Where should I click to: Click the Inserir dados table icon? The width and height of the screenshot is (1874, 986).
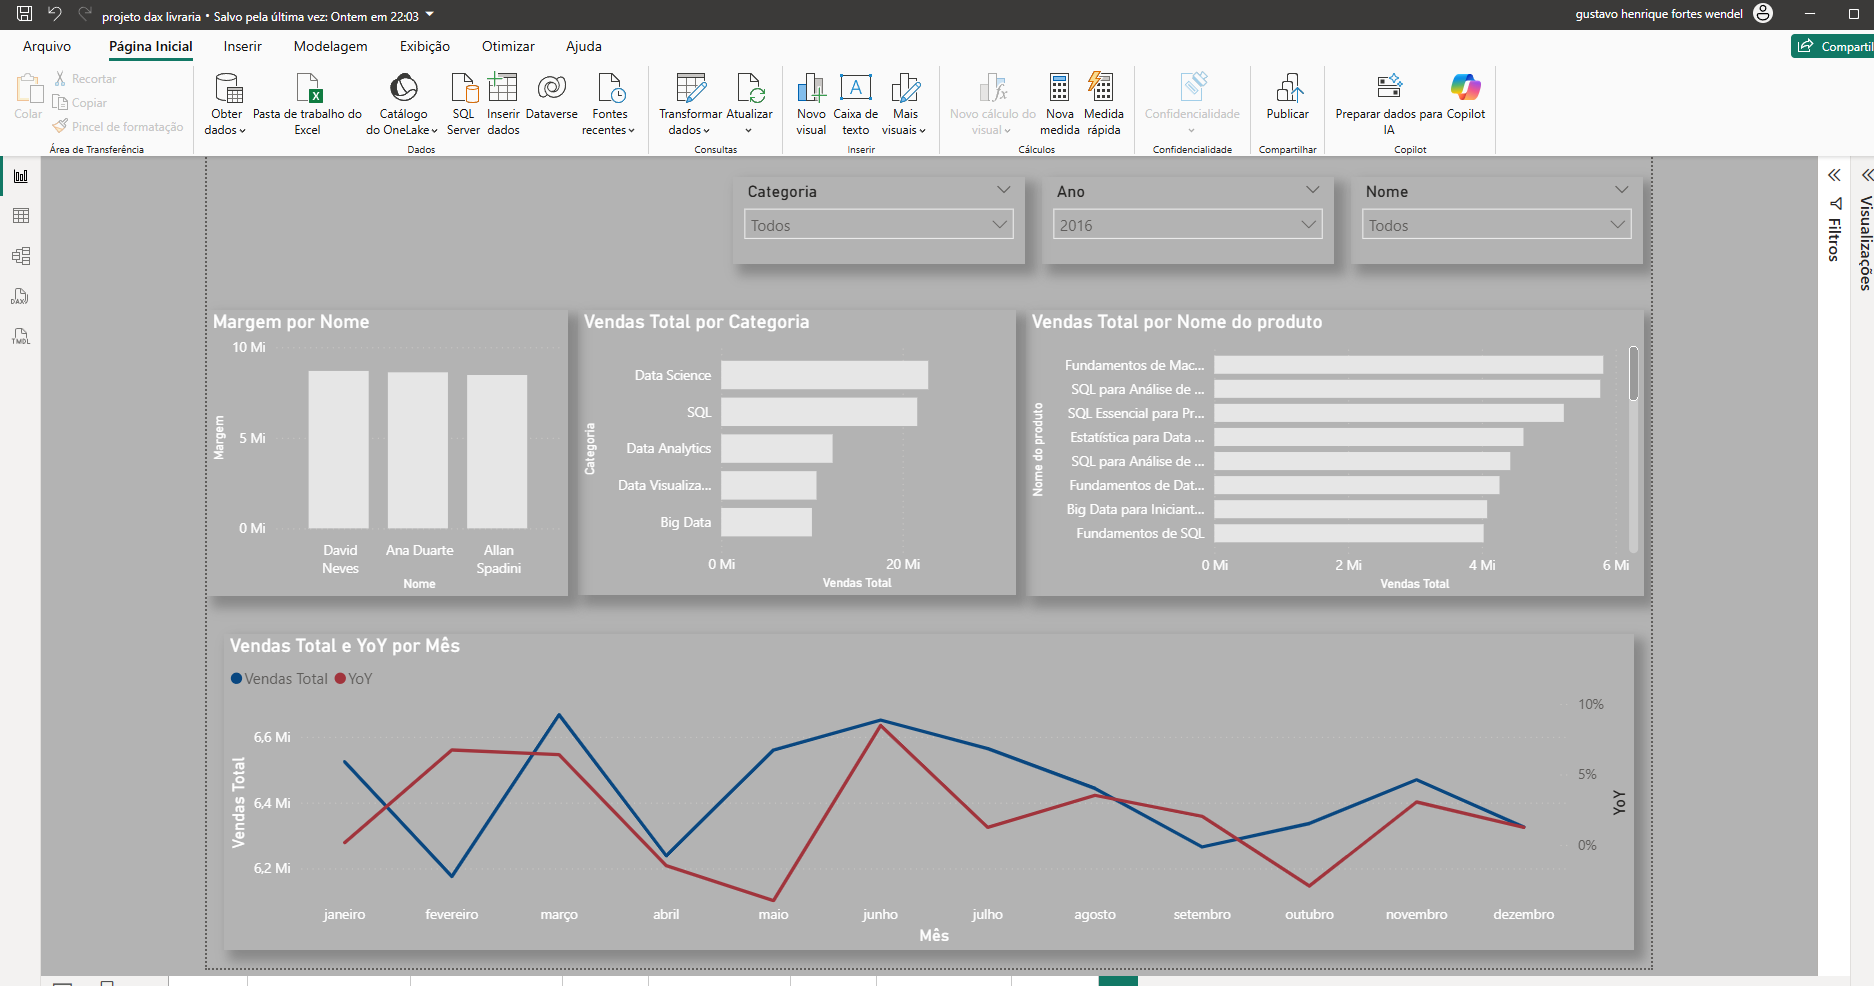point(503,88)
